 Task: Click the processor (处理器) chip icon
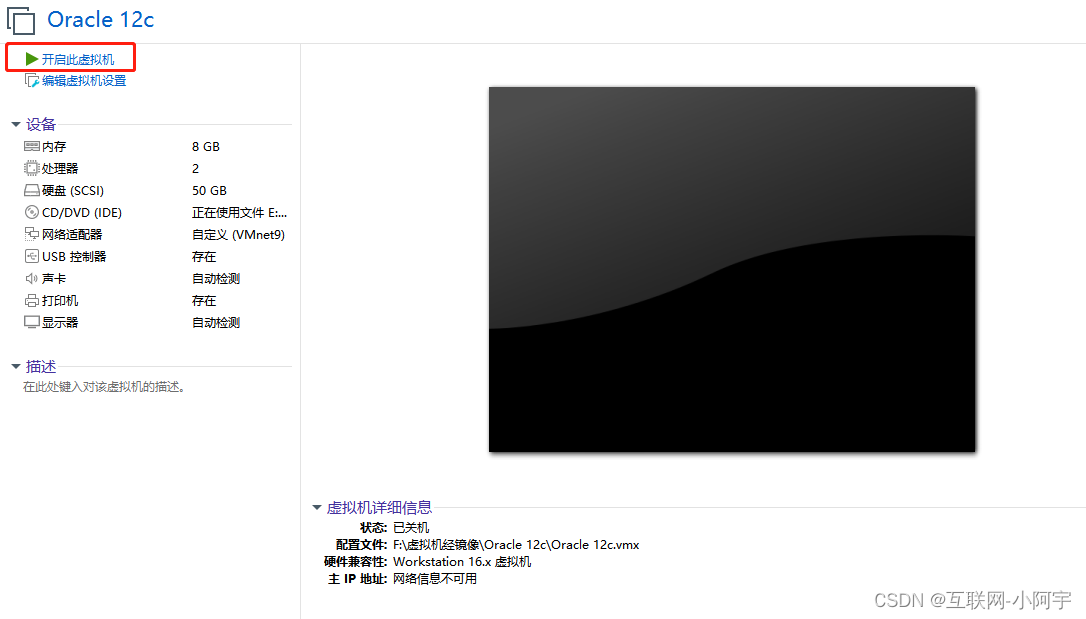click(32, 168)
